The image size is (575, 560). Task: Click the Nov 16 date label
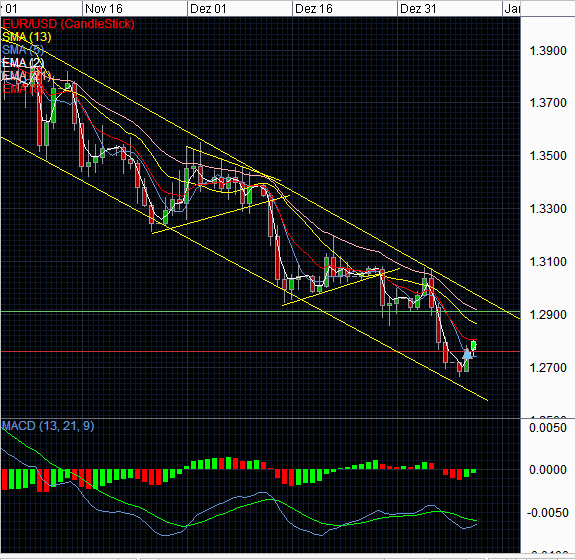click(104, 8)
